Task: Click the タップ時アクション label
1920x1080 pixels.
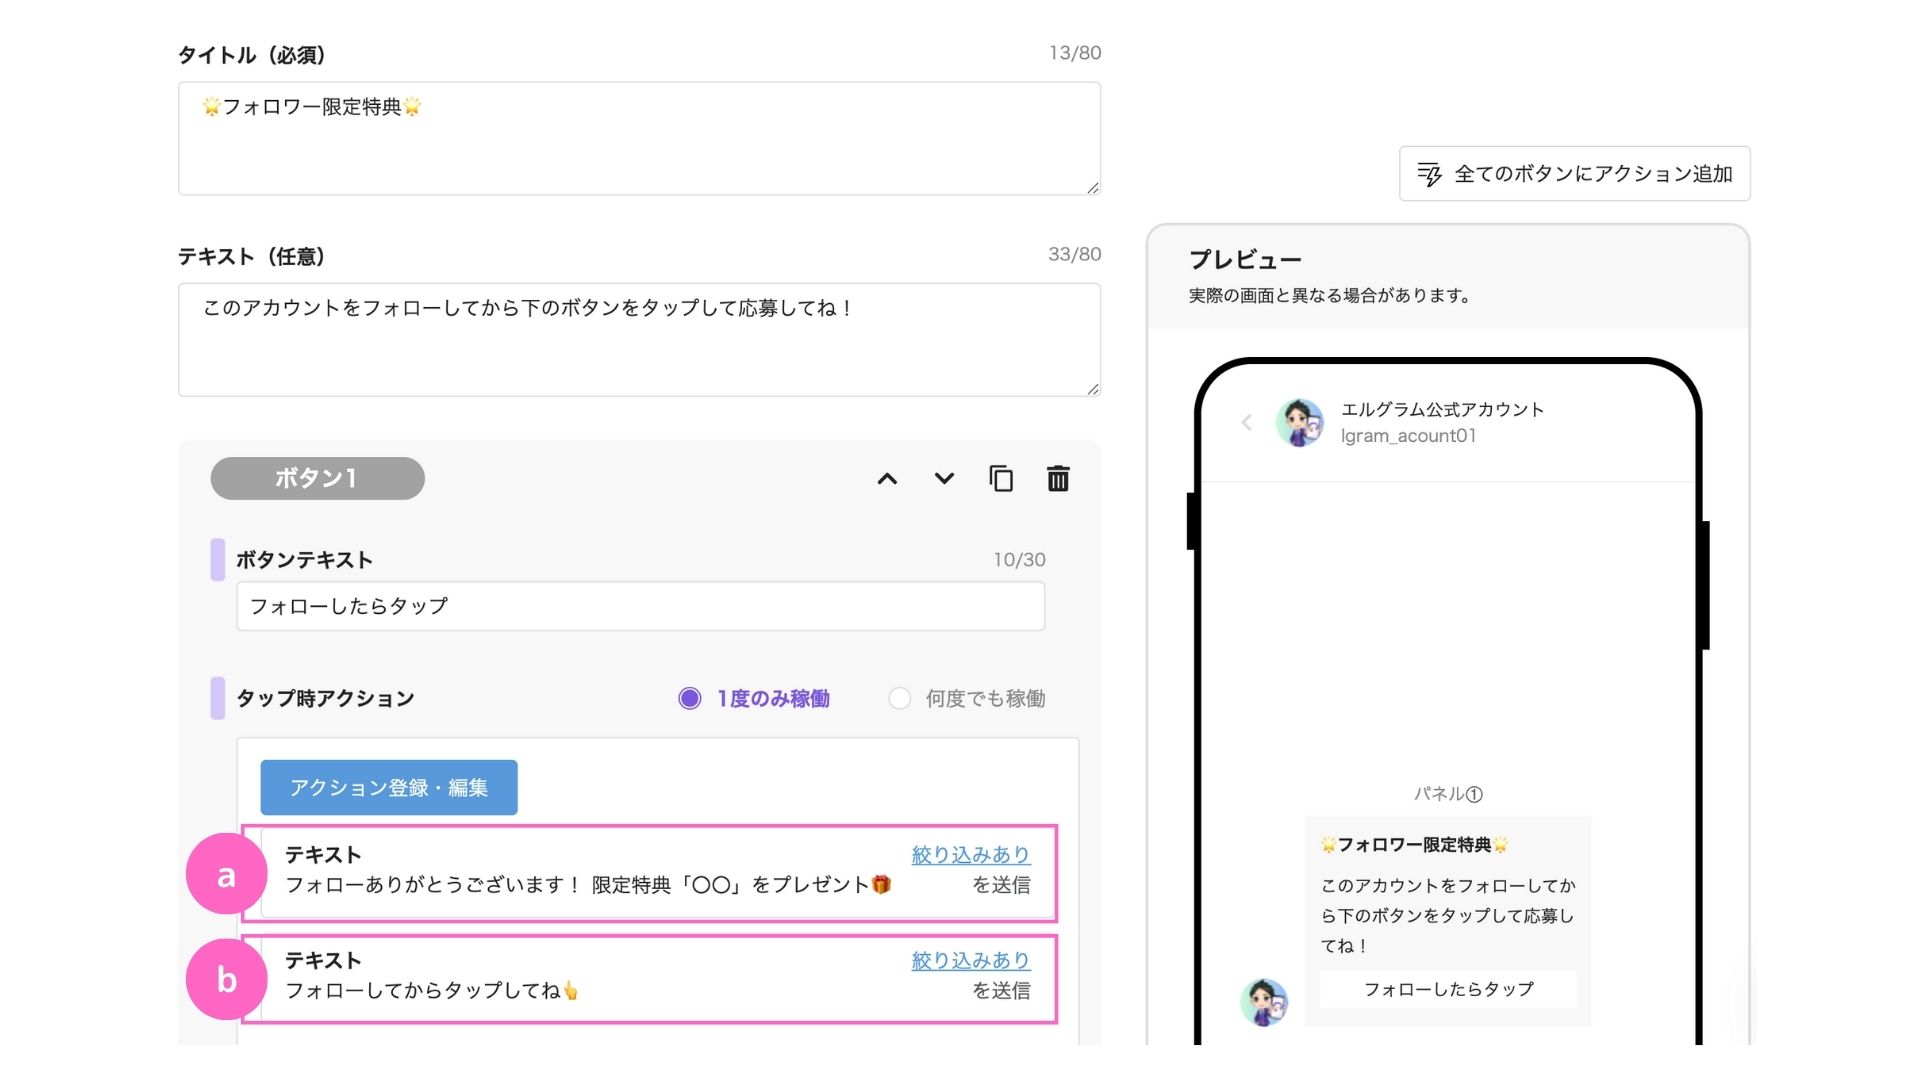Action: pos(325,698)
